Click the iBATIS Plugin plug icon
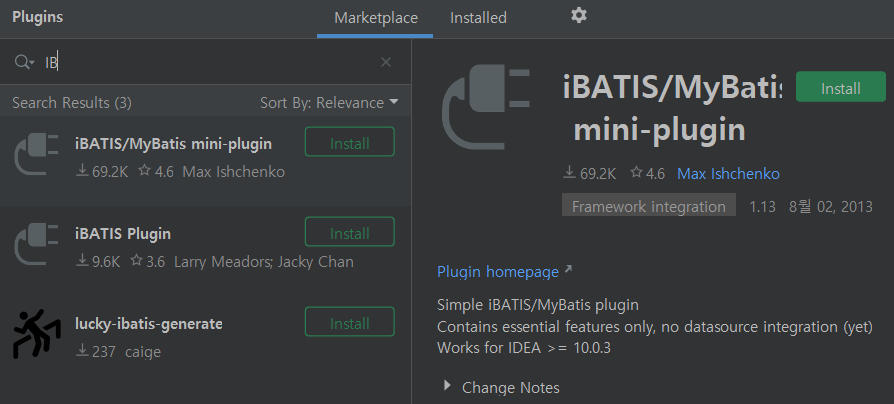Screen dimensions: 894x404 point(36,244)
